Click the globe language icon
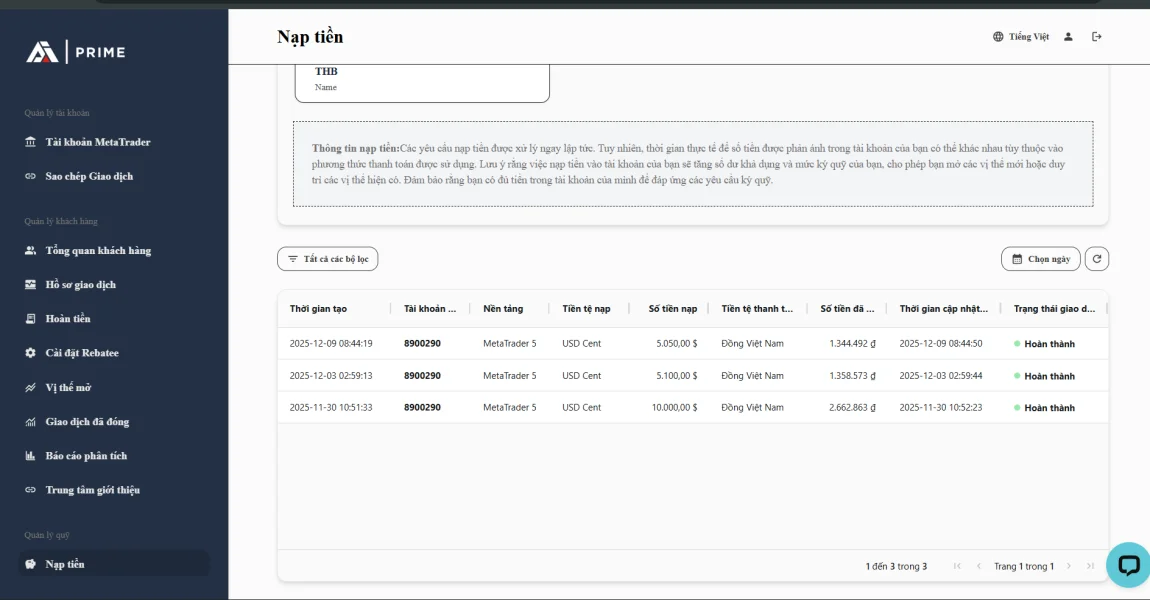Screen dimensions: 1150x600 coord(998,37)
